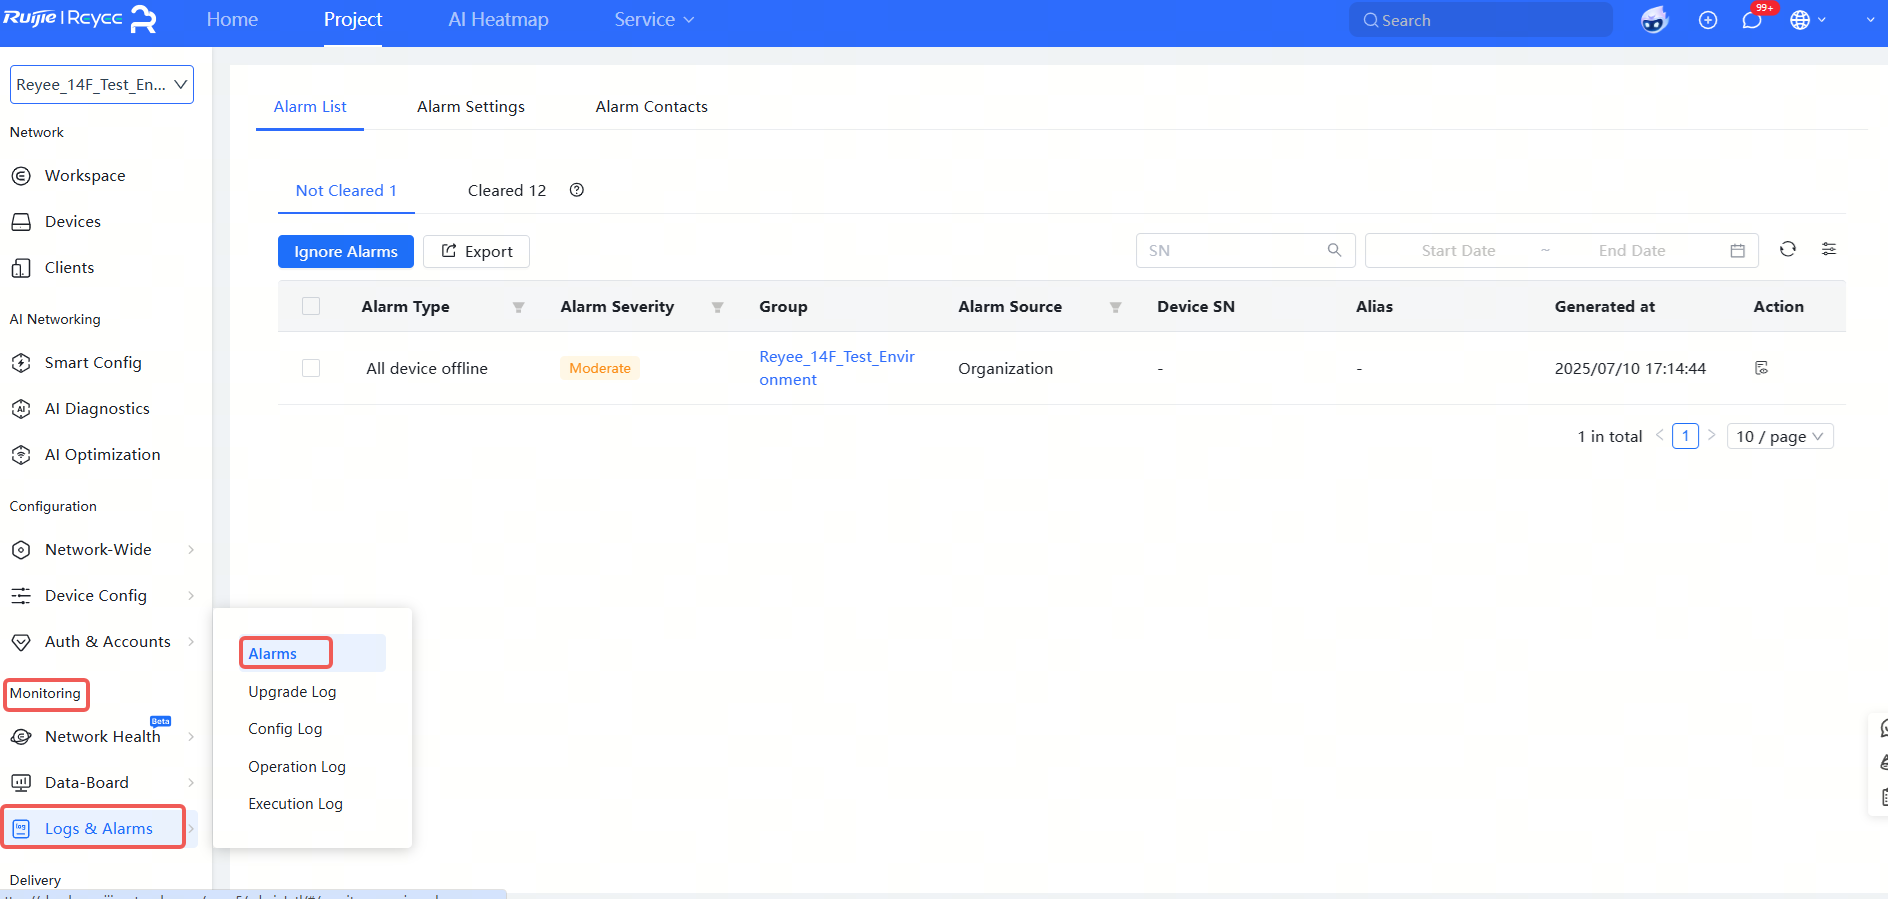Select the All device offline row checkbox

pyautogui.click(x=311, y=368)
